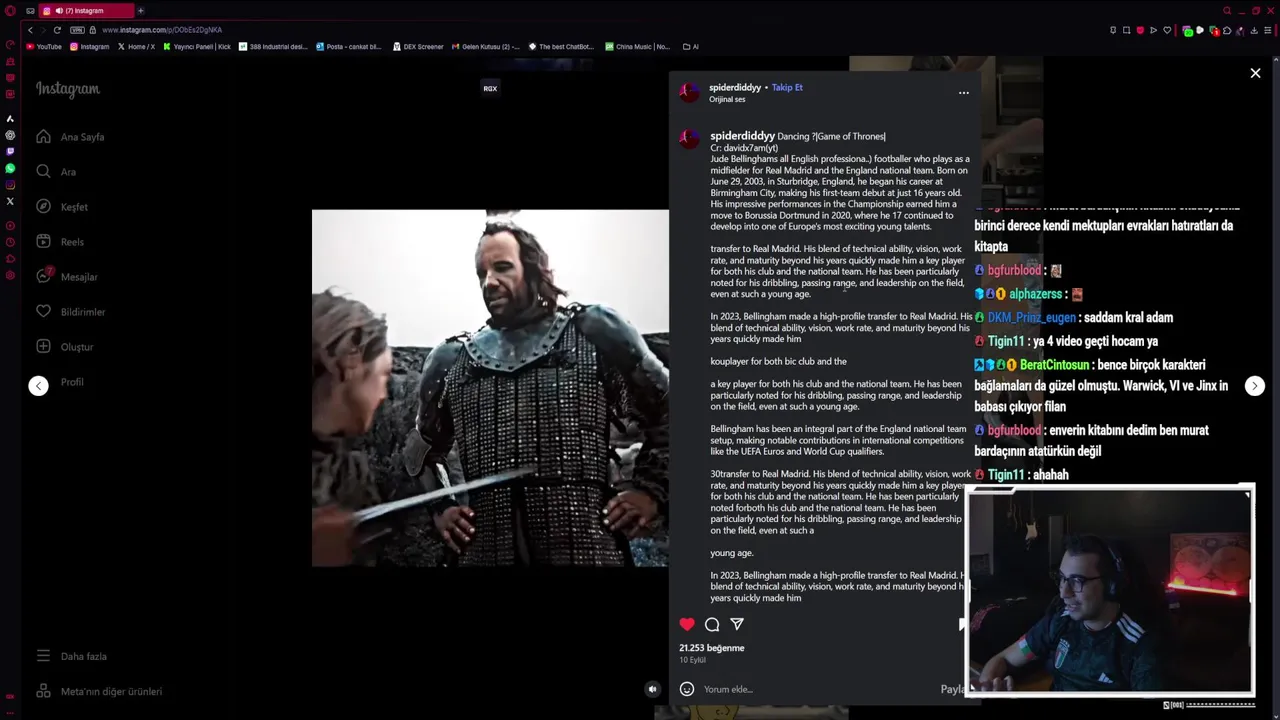The height and width of the screenshot is (720, 1280).
Task: Add page to bookmarks heart icon
Action: coord(1167,30)
